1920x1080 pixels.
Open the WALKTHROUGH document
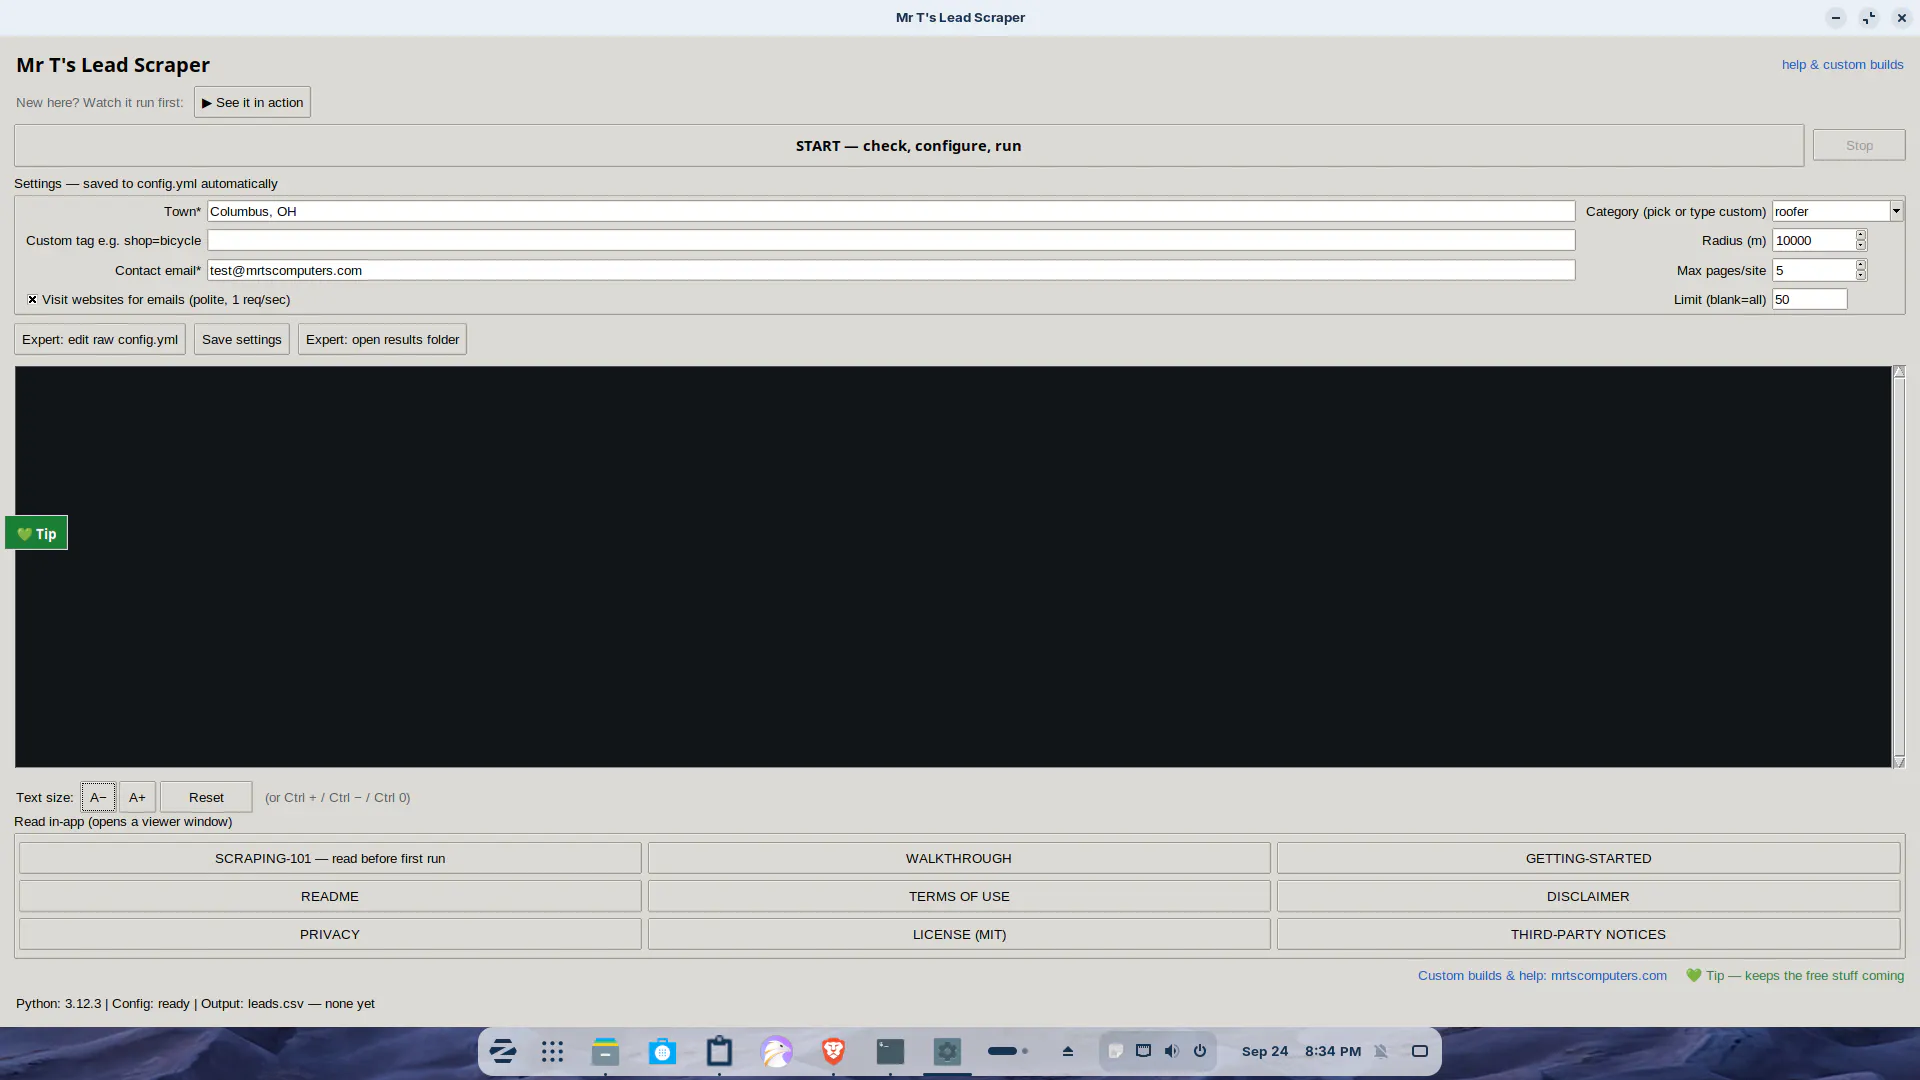[x=959, y=858]
